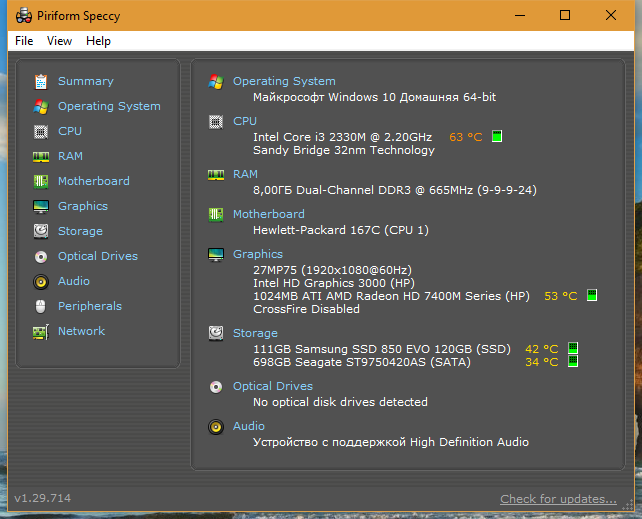
Task: Click the Optical Drives disc icon in sidebar
Action: coord(41,257)
